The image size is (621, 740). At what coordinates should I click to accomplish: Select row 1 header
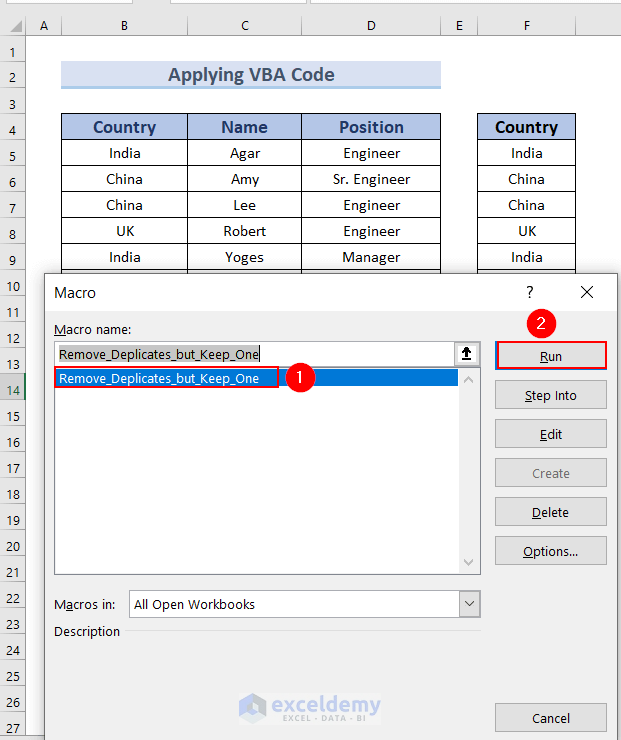[x=13, y=51]
